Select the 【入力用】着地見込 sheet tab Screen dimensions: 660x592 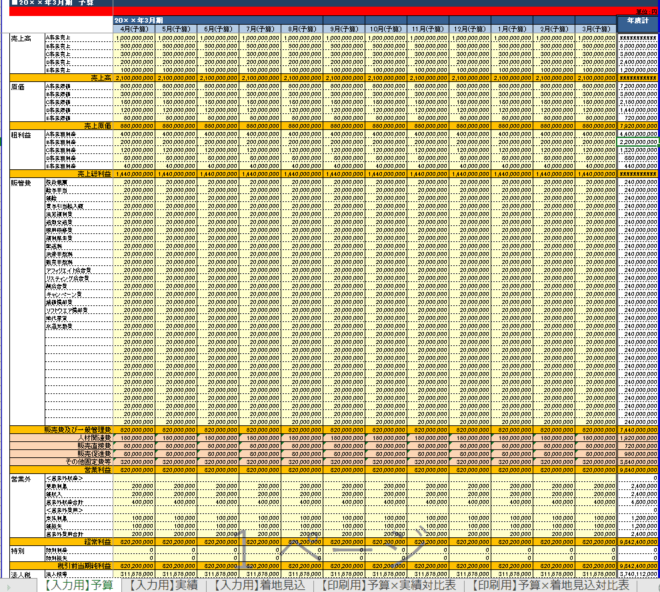coord(260,584)
